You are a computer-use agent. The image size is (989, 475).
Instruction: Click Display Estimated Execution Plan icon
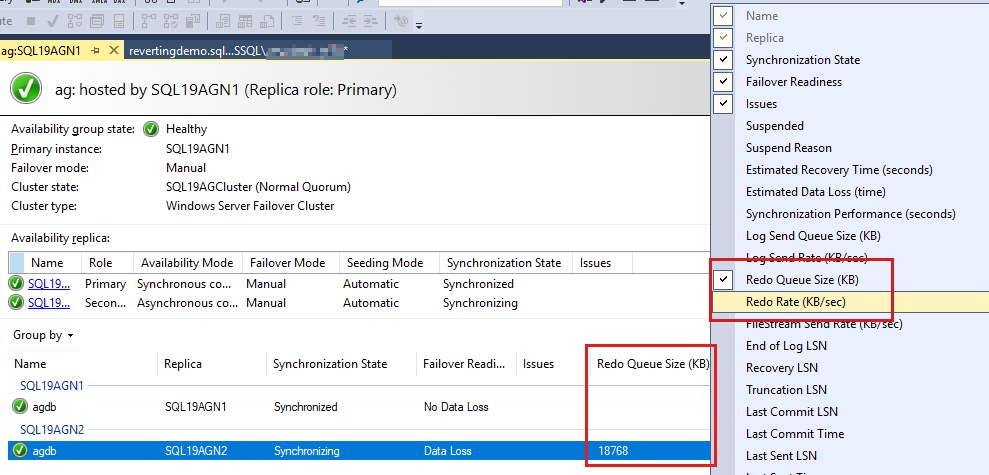pos(74,21)
